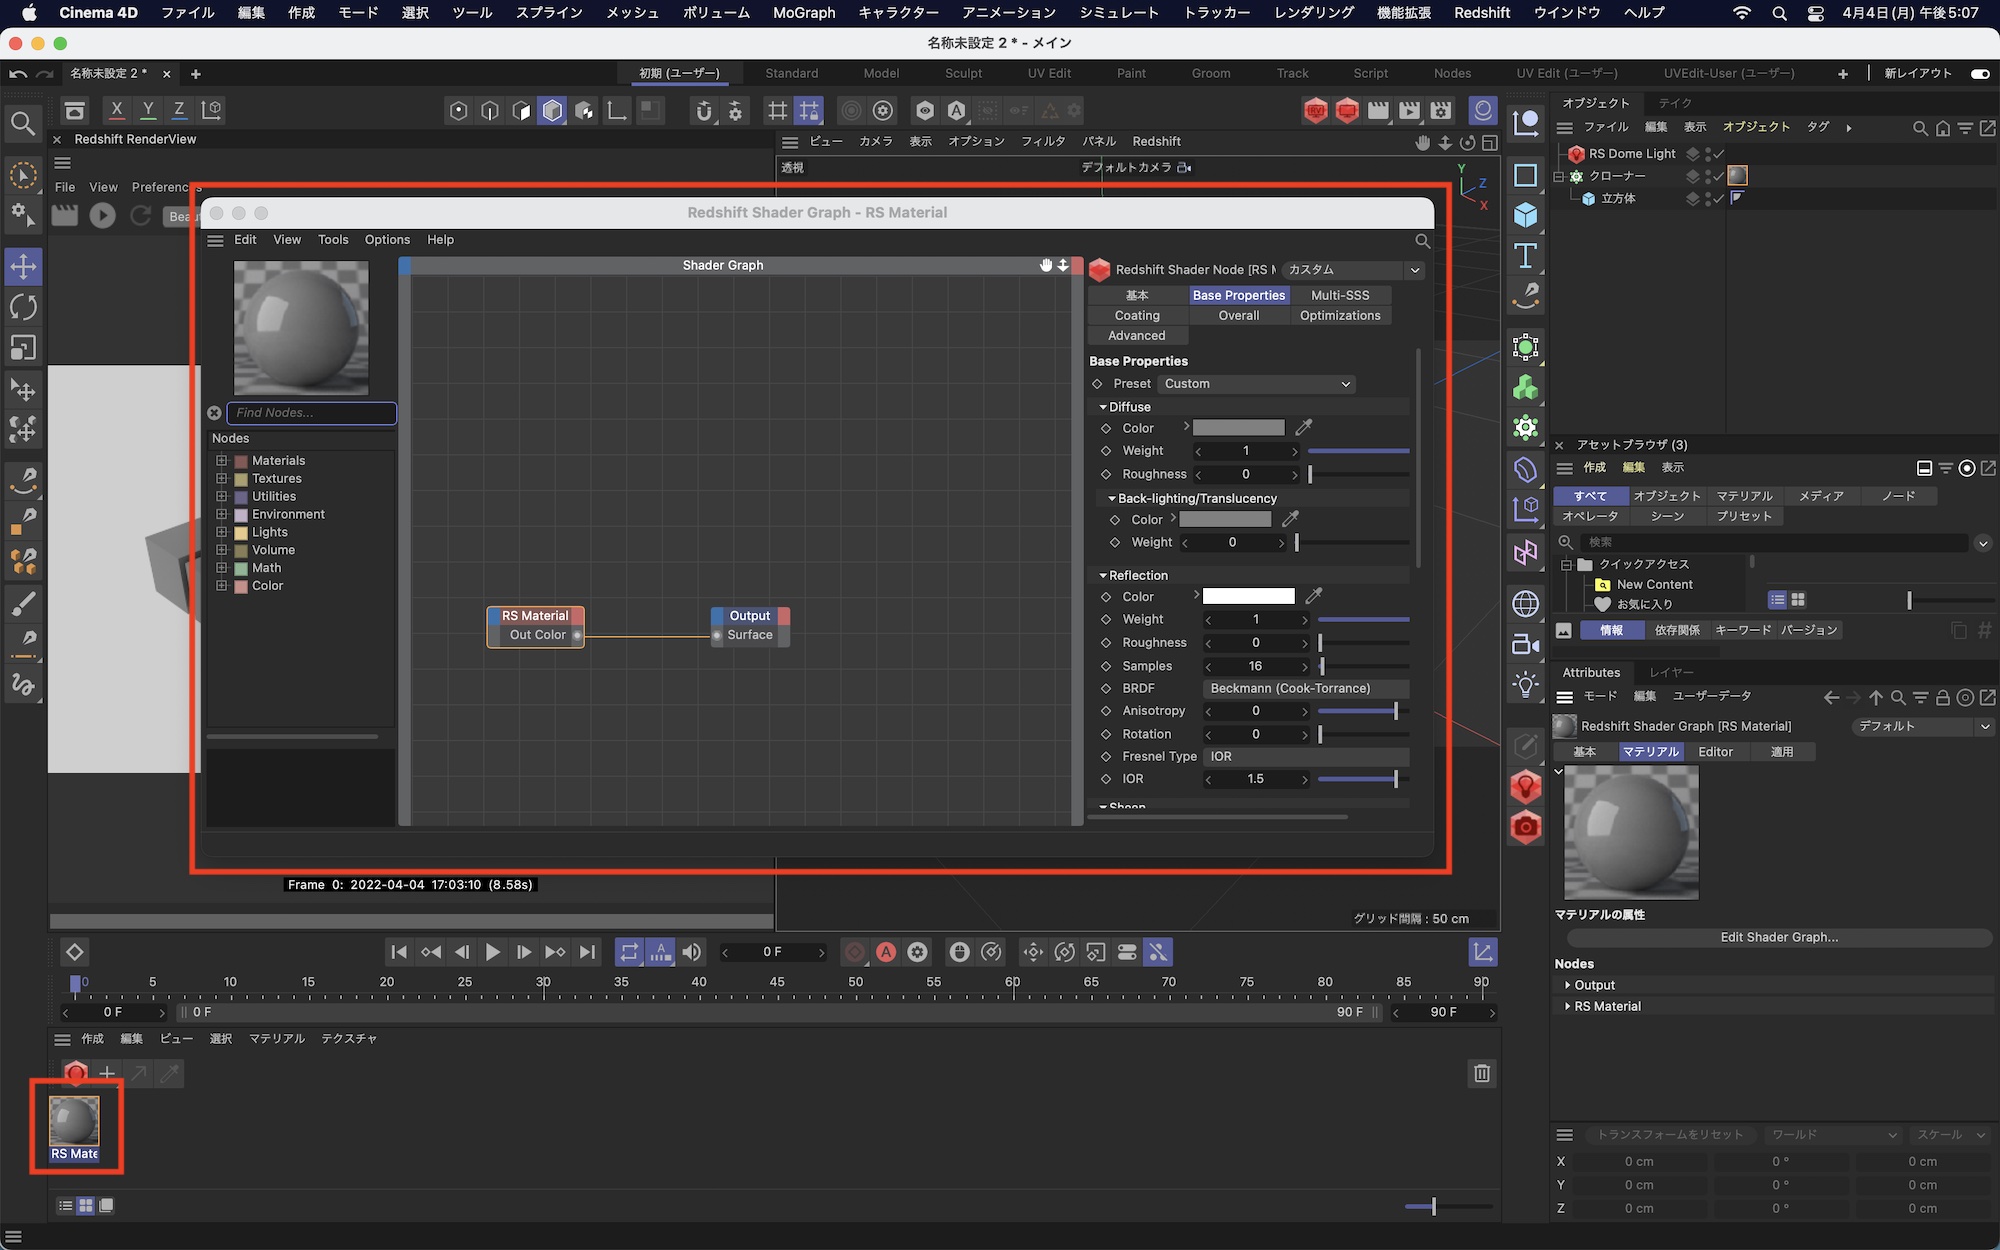Toggle timeline loop playback button
This screenshot has width=2000, height=1250.
pyautogui.click(x=628, y=952)
